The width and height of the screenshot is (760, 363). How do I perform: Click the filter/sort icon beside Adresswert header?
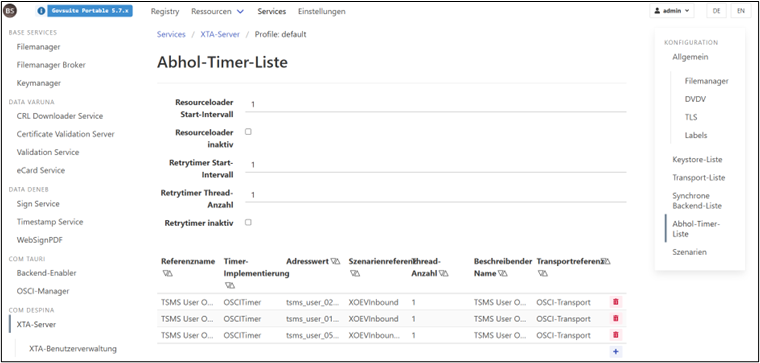tap(335, 261)
